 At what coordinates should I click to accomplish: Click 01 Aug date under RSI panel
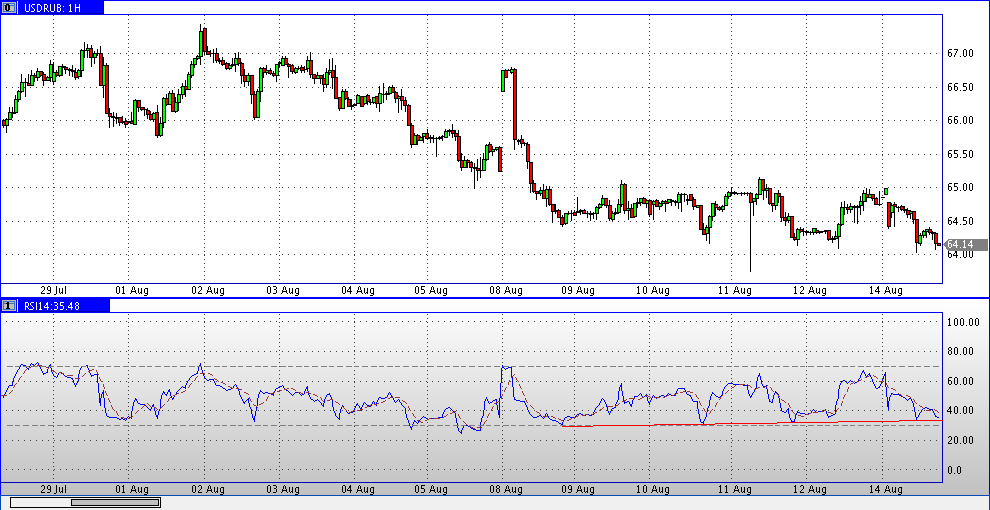tap(131, 489)
